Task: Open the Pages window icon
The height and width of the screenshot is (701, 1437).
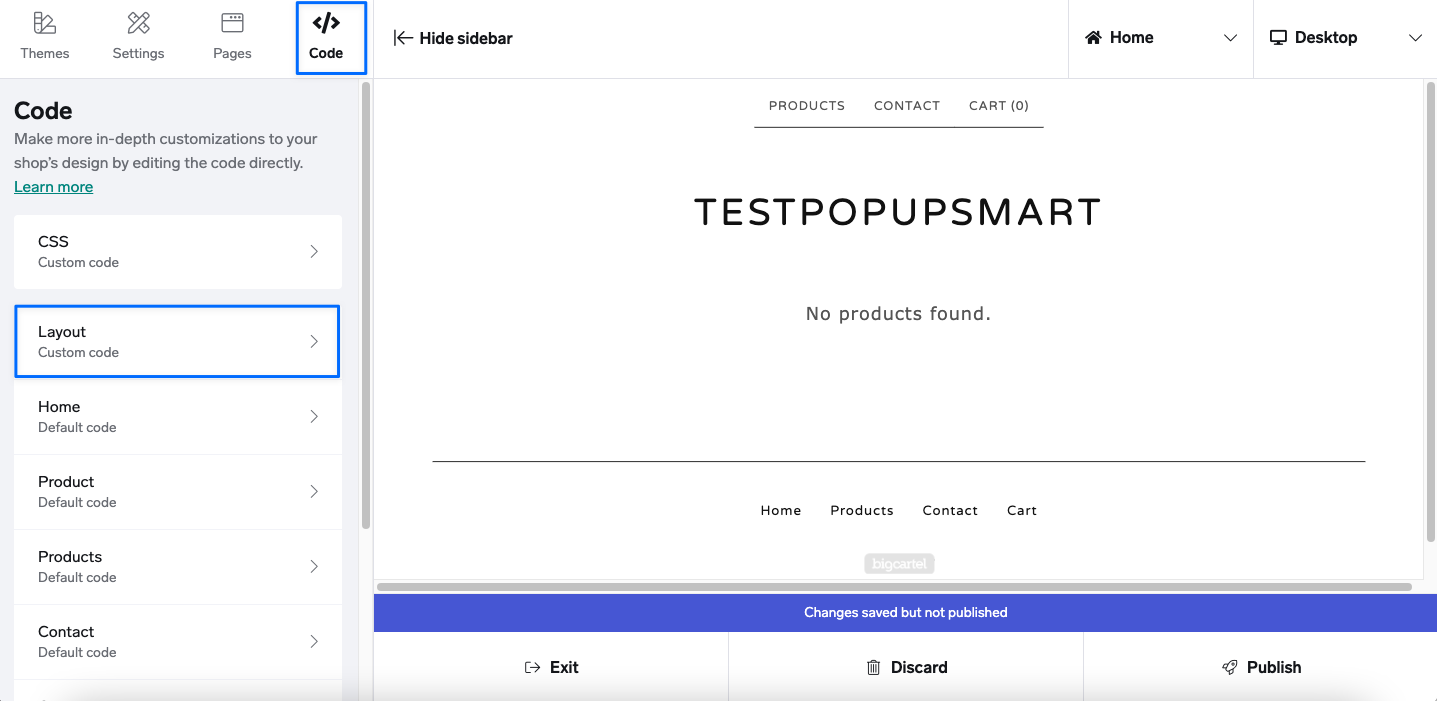Action: tap(232, 22)
